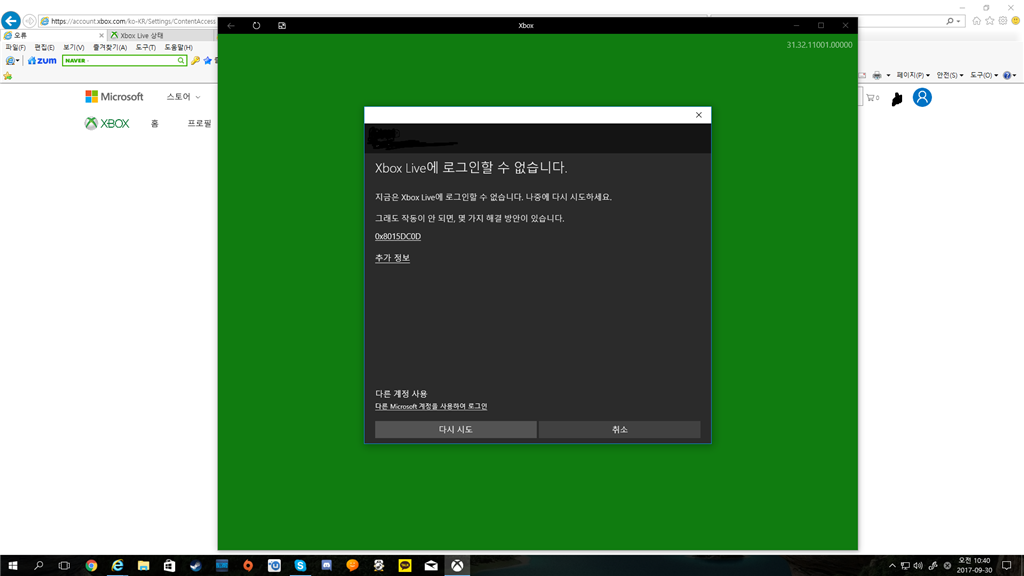Open the Mail app from the taskbar
Viewport: 1024px width, 576px height.
point(431,566)
